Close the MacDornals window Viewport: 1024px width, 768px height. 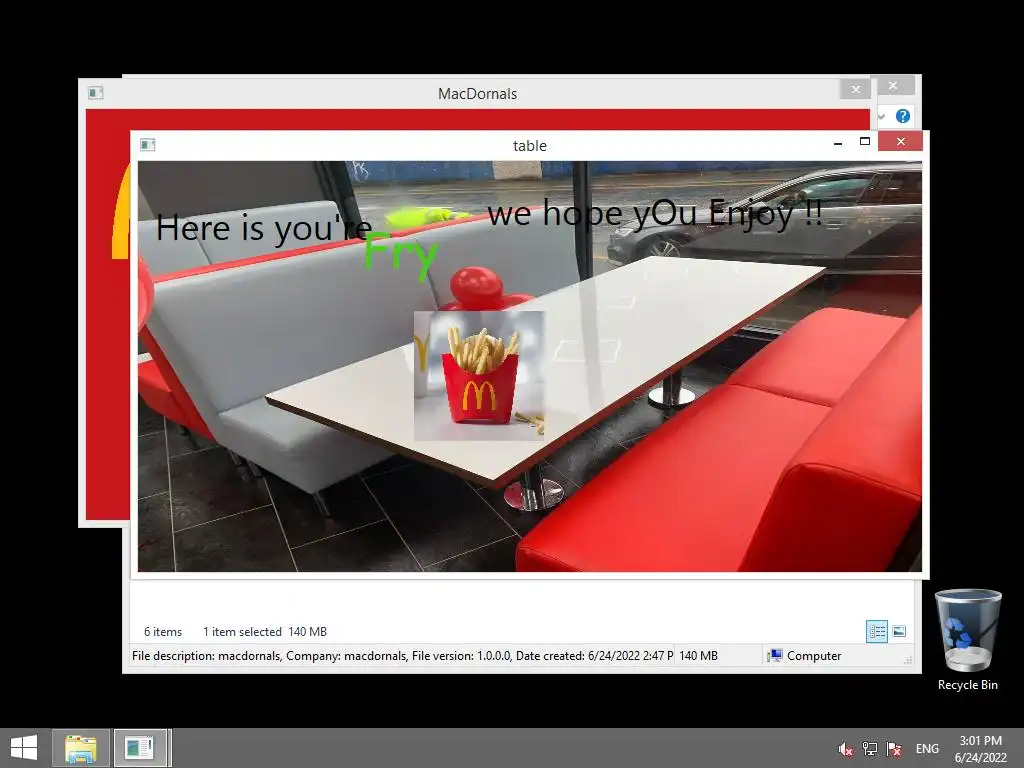[856, 89]
